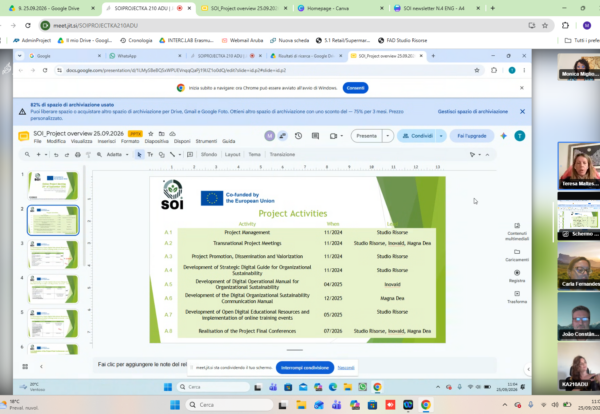Expand the Presenta options dropdown arrow
Screen dimensions: 600x414
pos(388,136)
